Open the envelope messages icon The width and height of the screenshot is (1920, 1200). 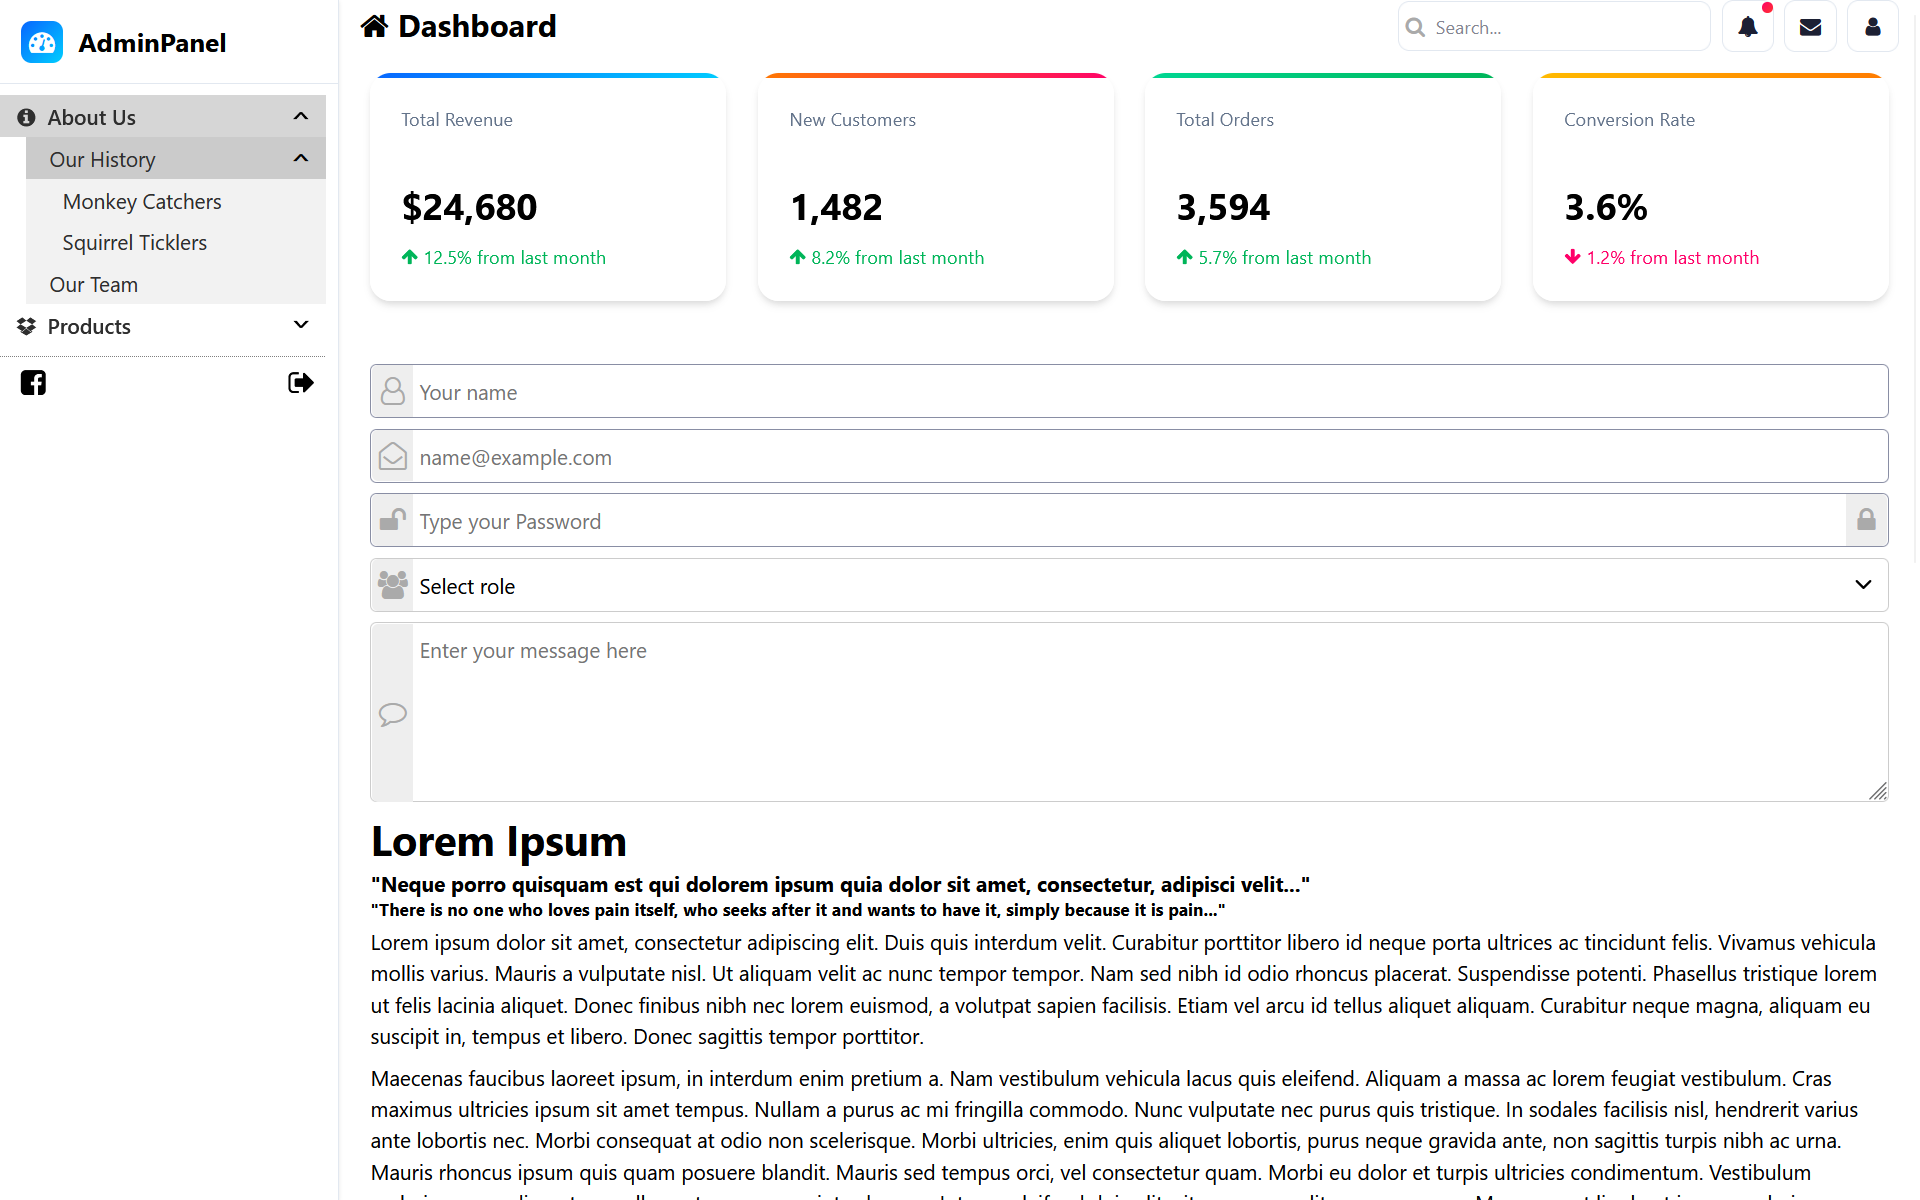[x=1810, y=27]
